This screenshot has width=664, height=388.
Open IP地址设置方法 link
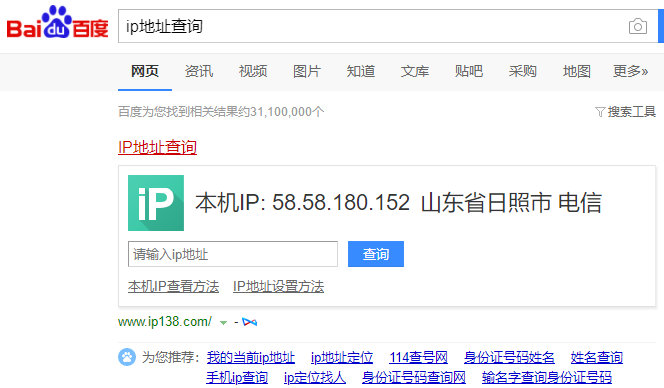[279, 287]
